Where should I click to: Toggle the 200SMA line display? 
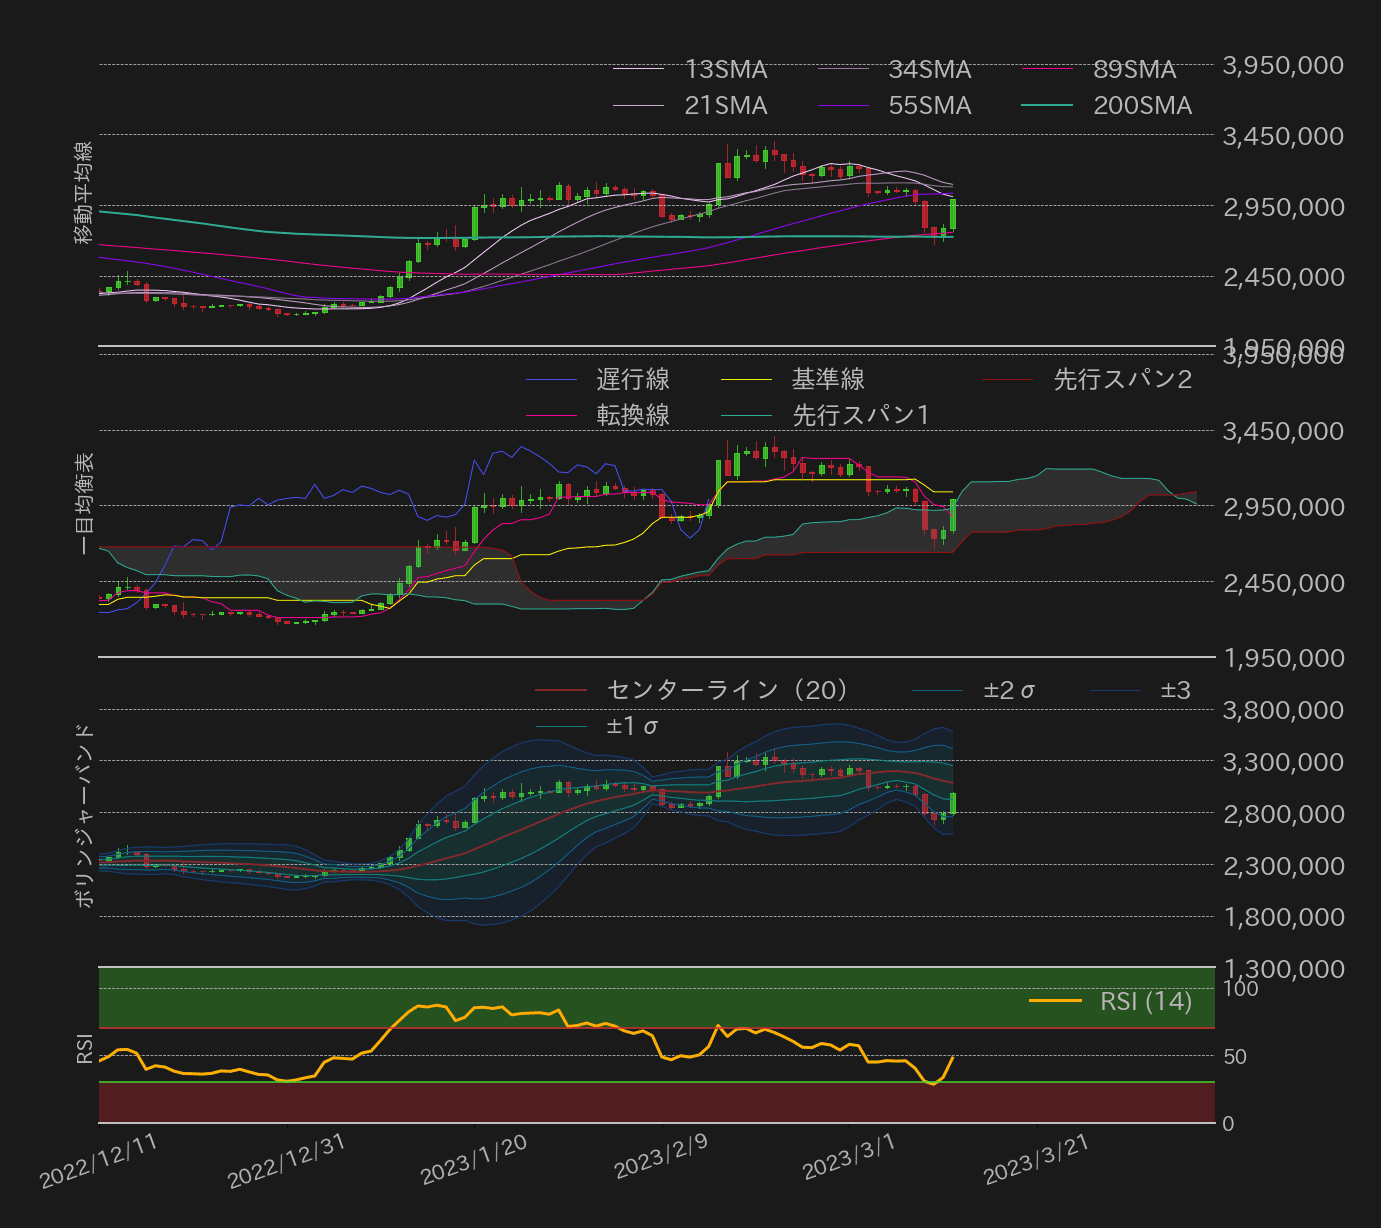pos(1046,105)
